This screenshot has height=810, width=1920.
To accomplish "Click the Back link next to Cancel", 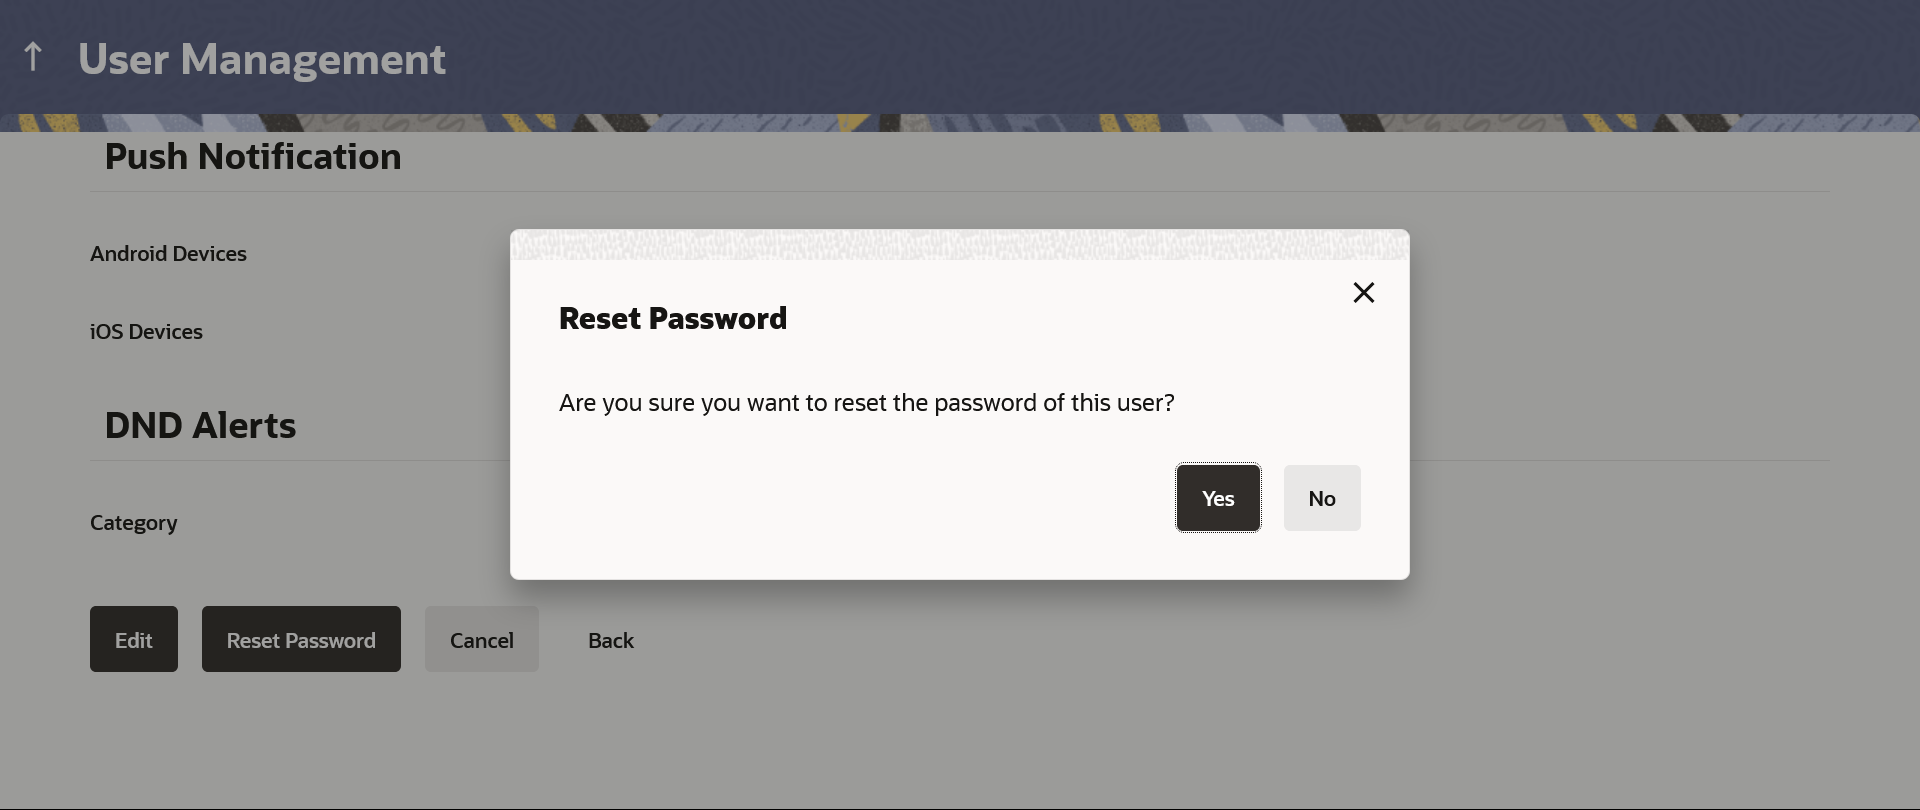I will (x=611, y=640).
